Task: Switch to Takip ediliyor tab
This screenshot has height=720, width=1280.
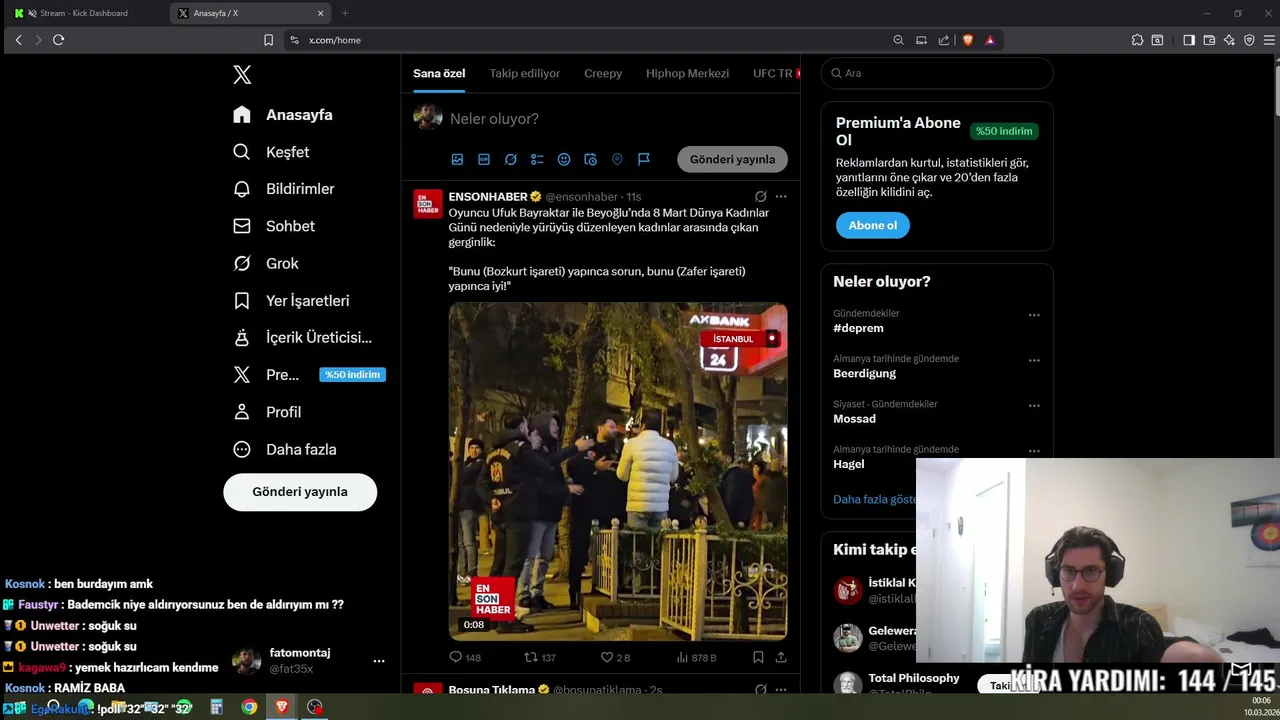Action: pyautogui.click(x=524, y=73)
